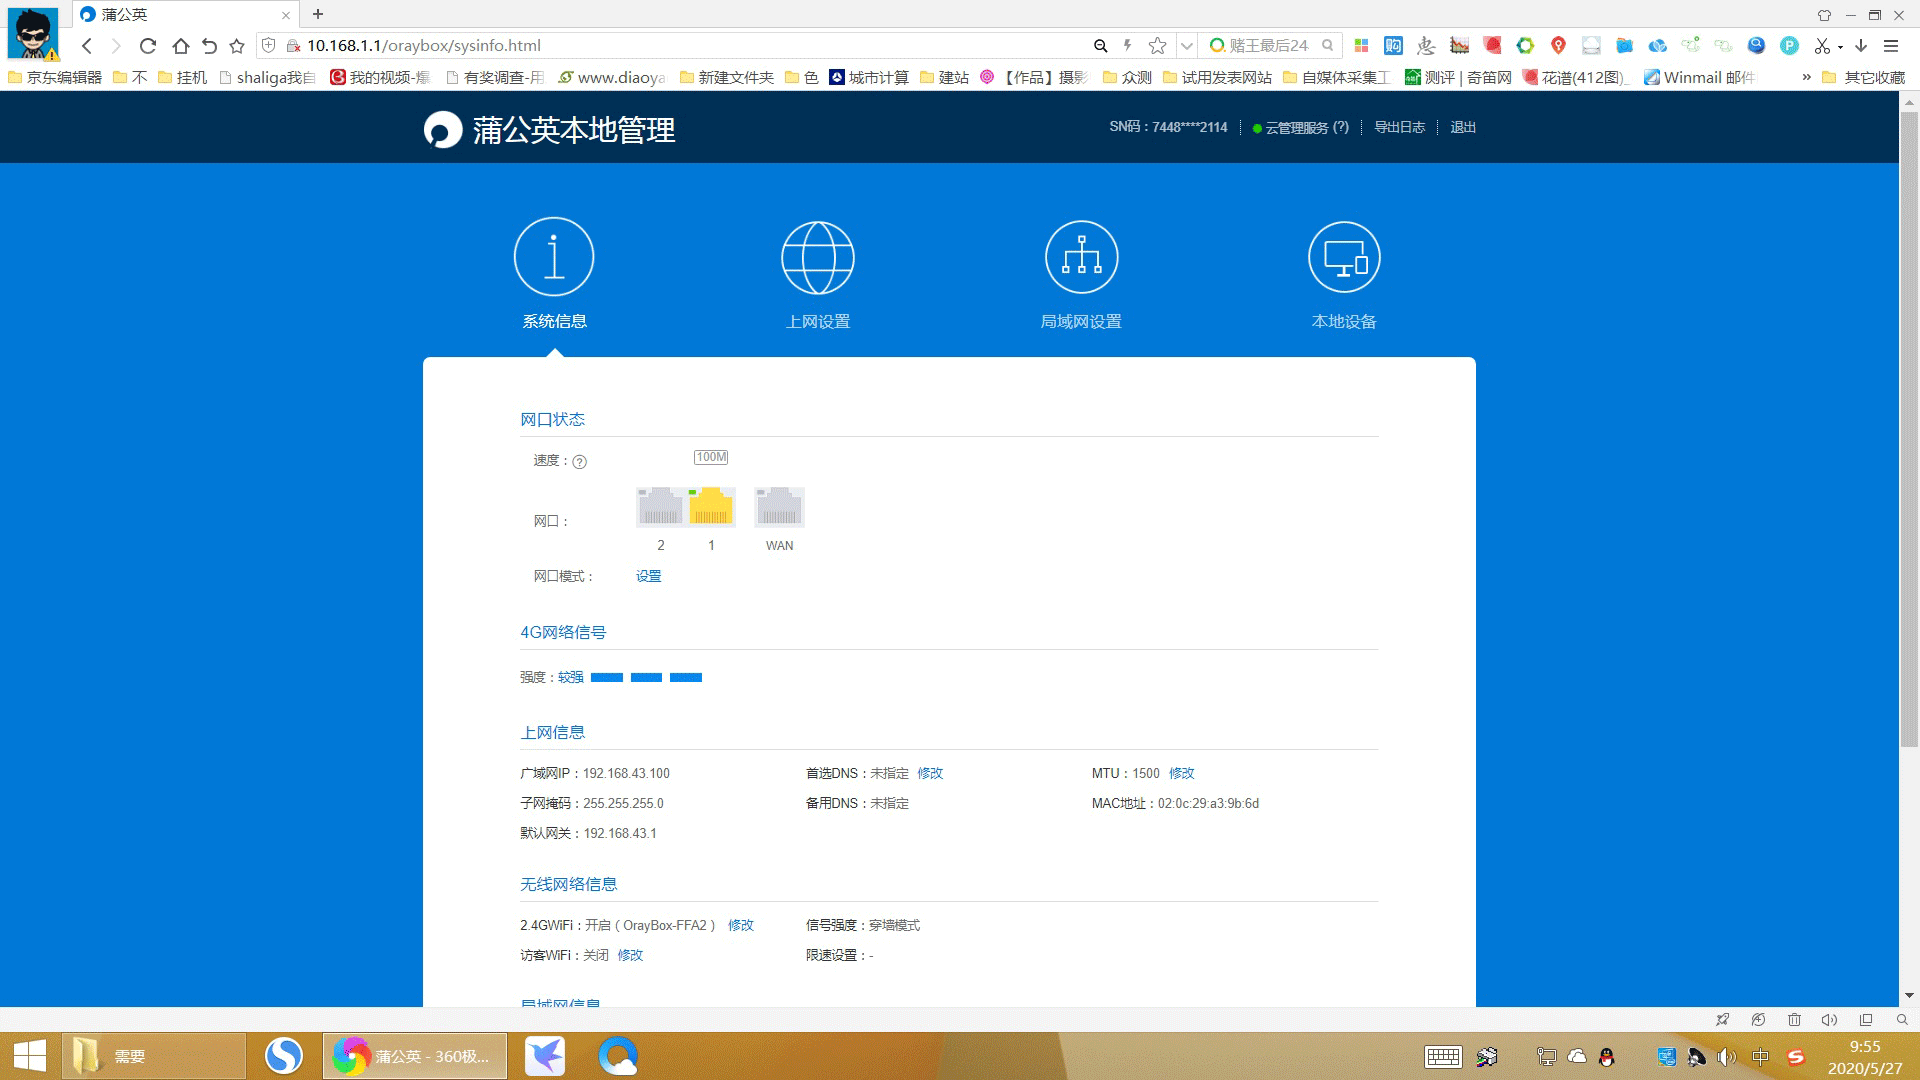Click the browser back arrow
Screen dimensions: 1920x1080
87,46
